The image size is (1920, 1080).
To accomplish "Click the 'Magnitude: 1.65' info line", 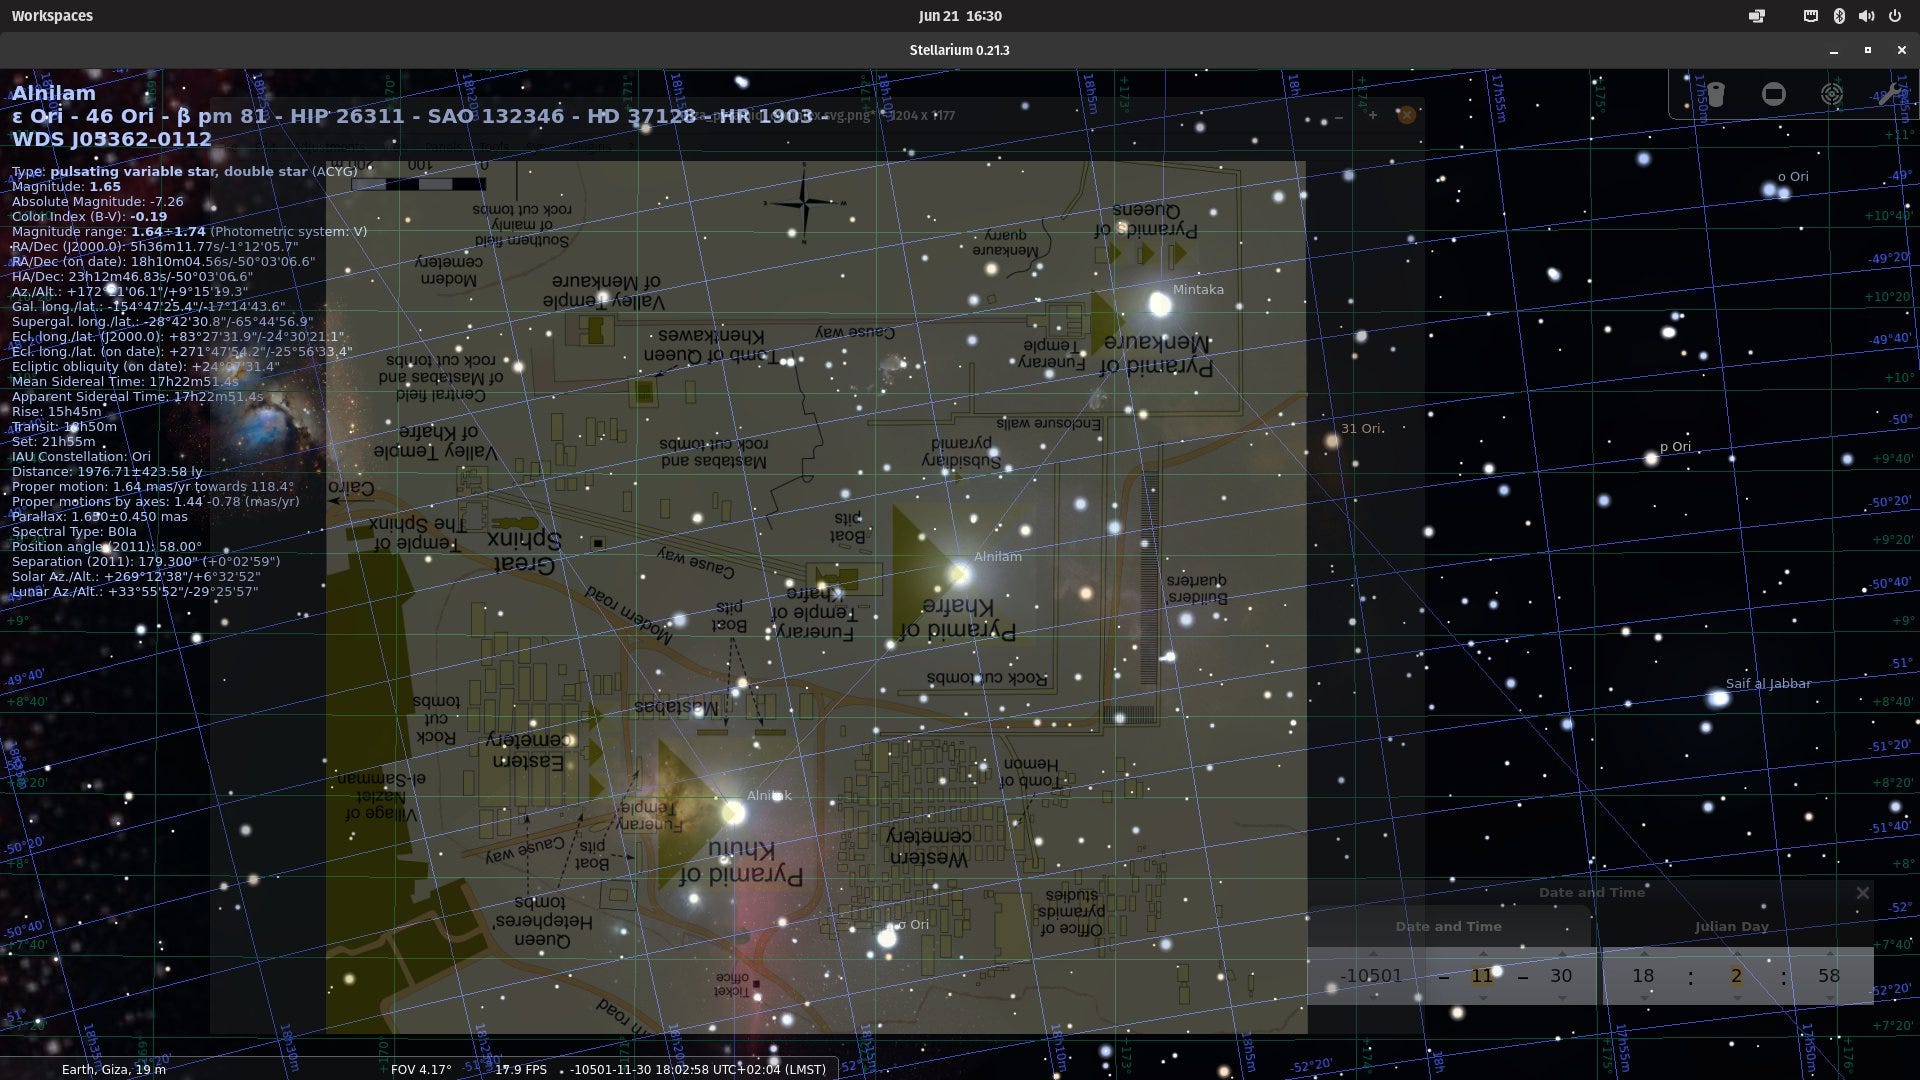I will point(66,186).
